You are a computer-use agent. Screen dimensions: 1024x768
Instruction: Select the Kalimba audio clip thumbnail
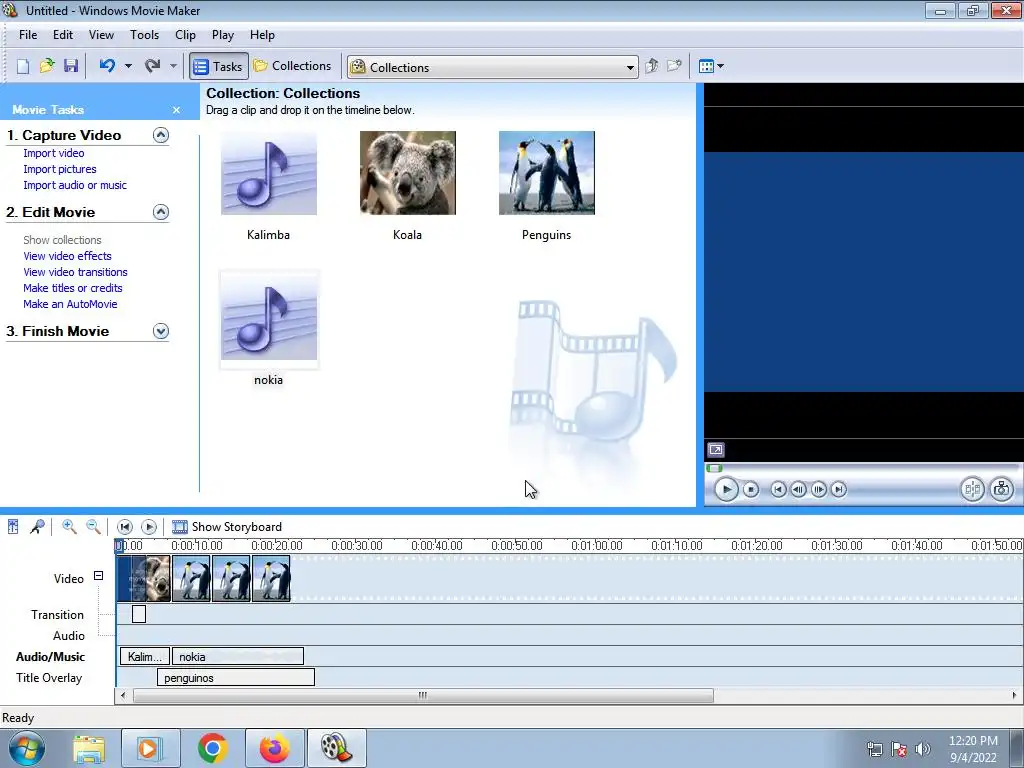coord(268,173)
